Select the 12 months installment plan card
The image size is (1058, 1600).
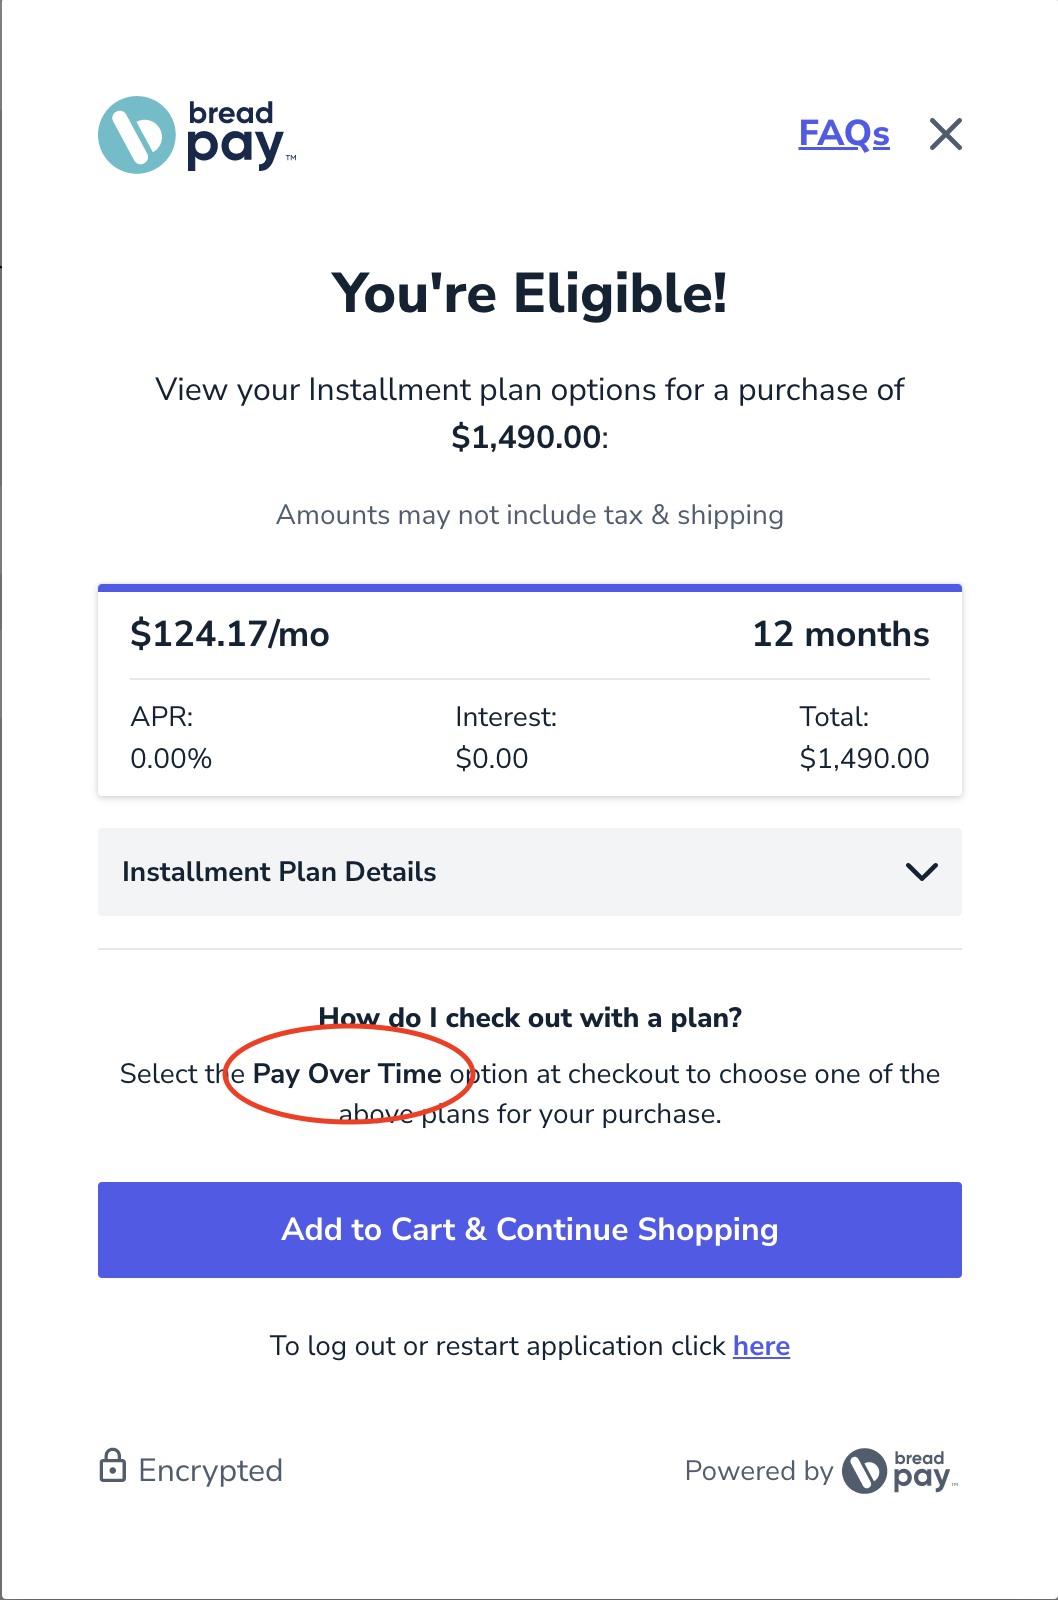tap(528, 690)
